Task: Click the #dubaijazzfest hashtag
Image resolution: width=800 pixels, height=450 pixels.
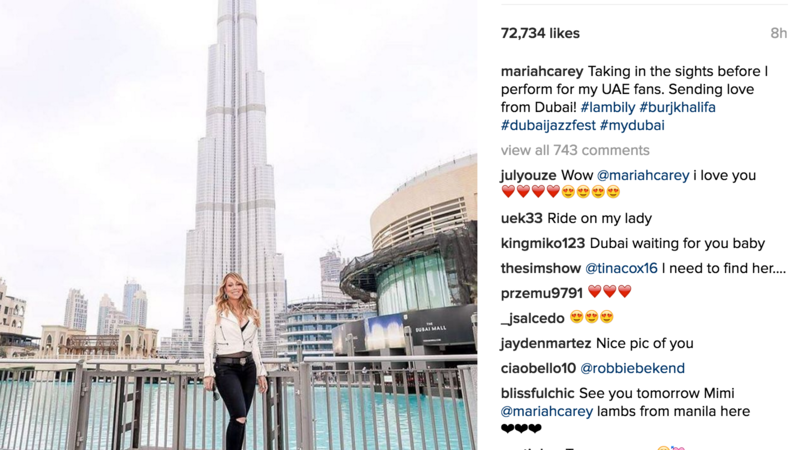Action: [548, 126]
